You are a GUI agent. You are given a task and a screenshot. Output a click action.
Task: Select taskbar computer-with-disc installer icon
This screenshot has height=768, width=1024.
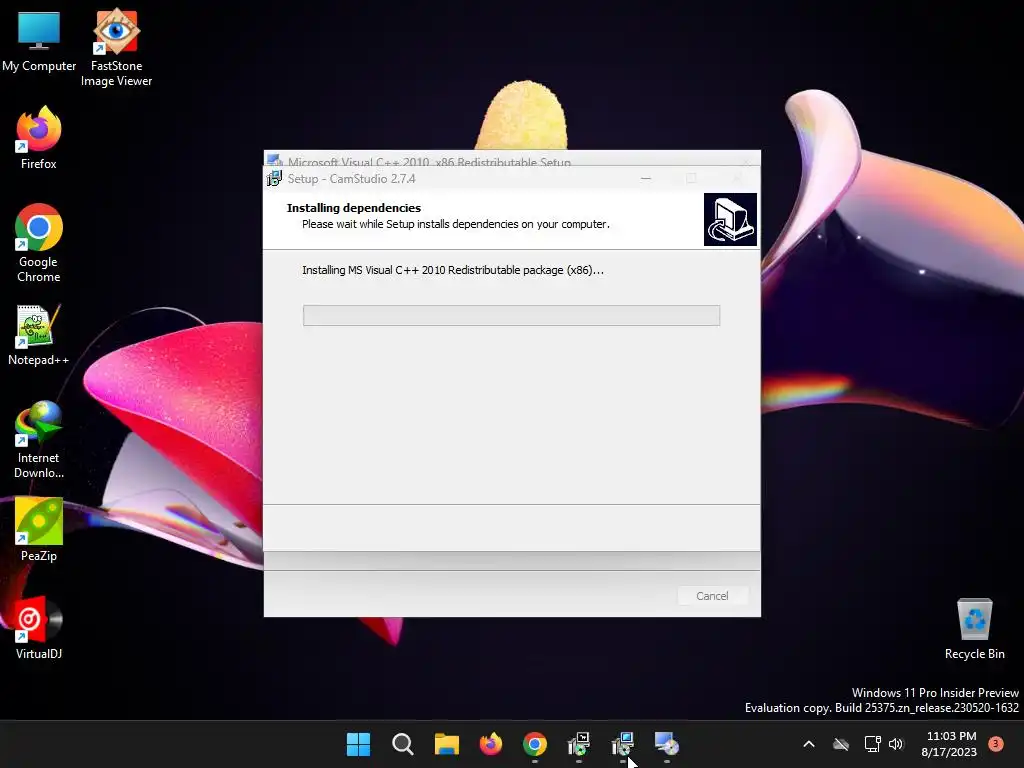point(667,744)
